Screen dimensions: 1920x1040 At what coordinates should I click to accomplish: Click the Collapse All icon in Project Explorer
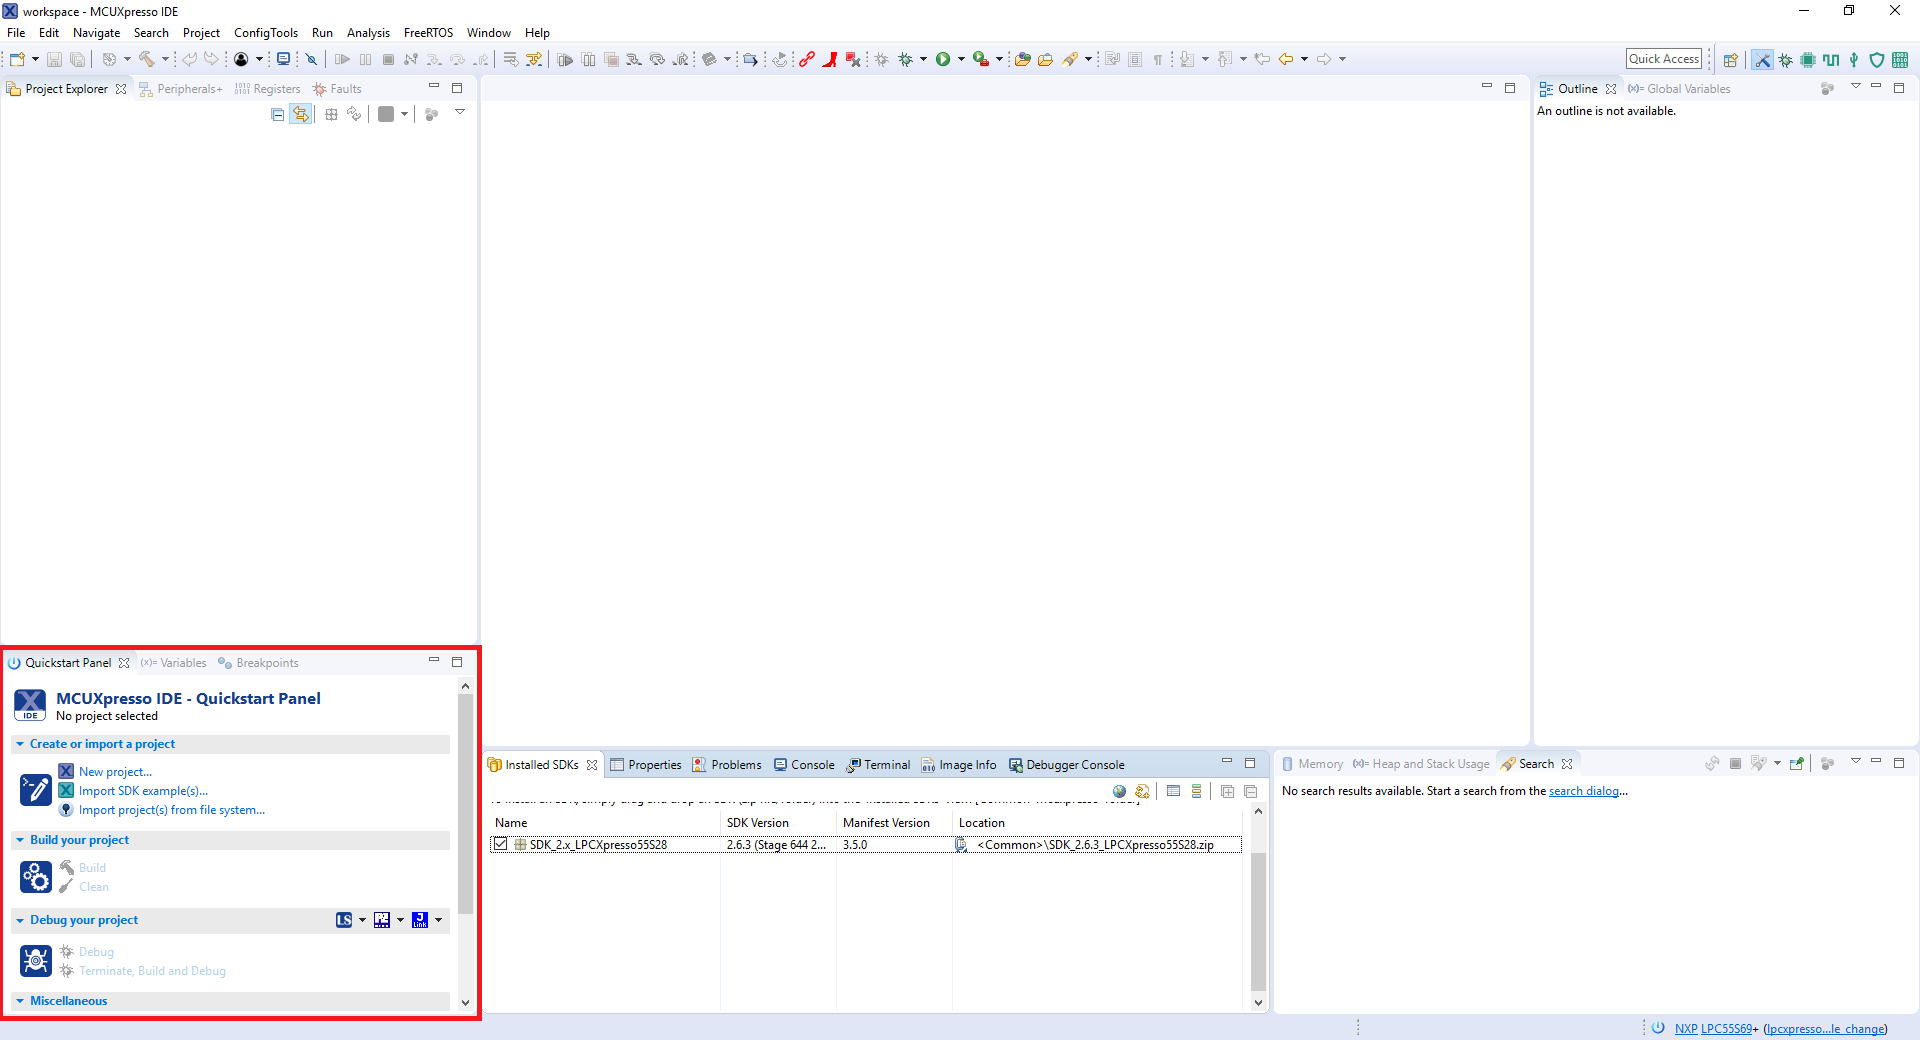[277, 115]
